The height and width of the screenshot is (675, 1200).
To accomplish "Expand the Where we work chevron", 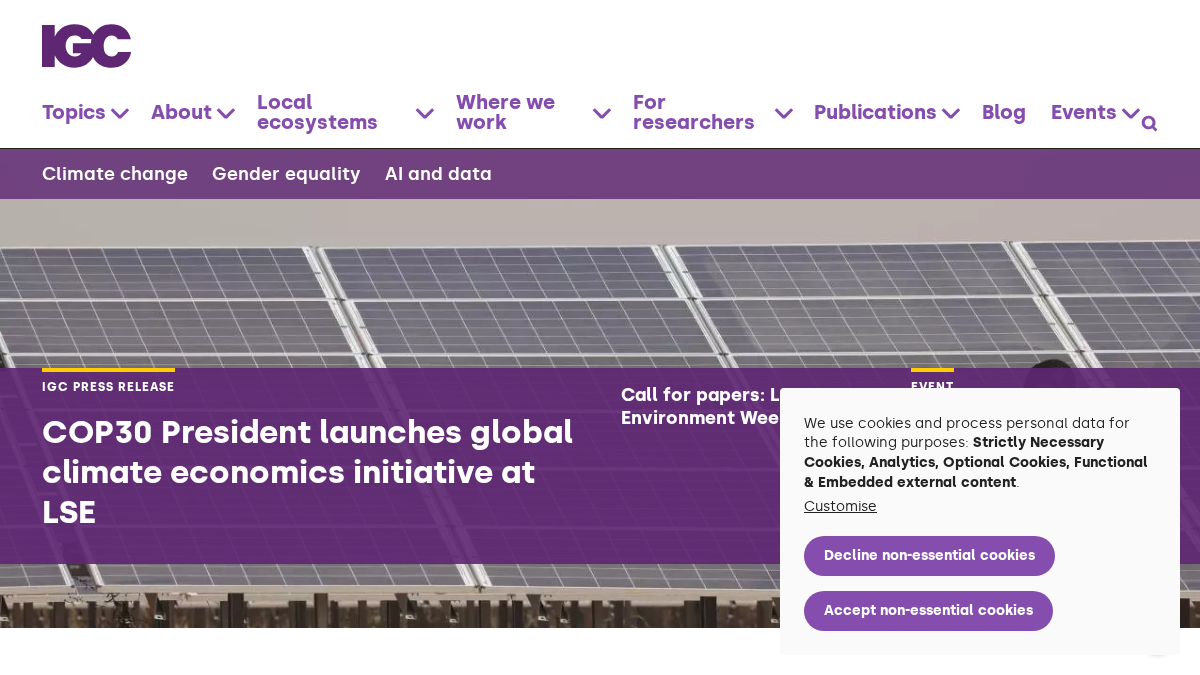I will [602, 114].
